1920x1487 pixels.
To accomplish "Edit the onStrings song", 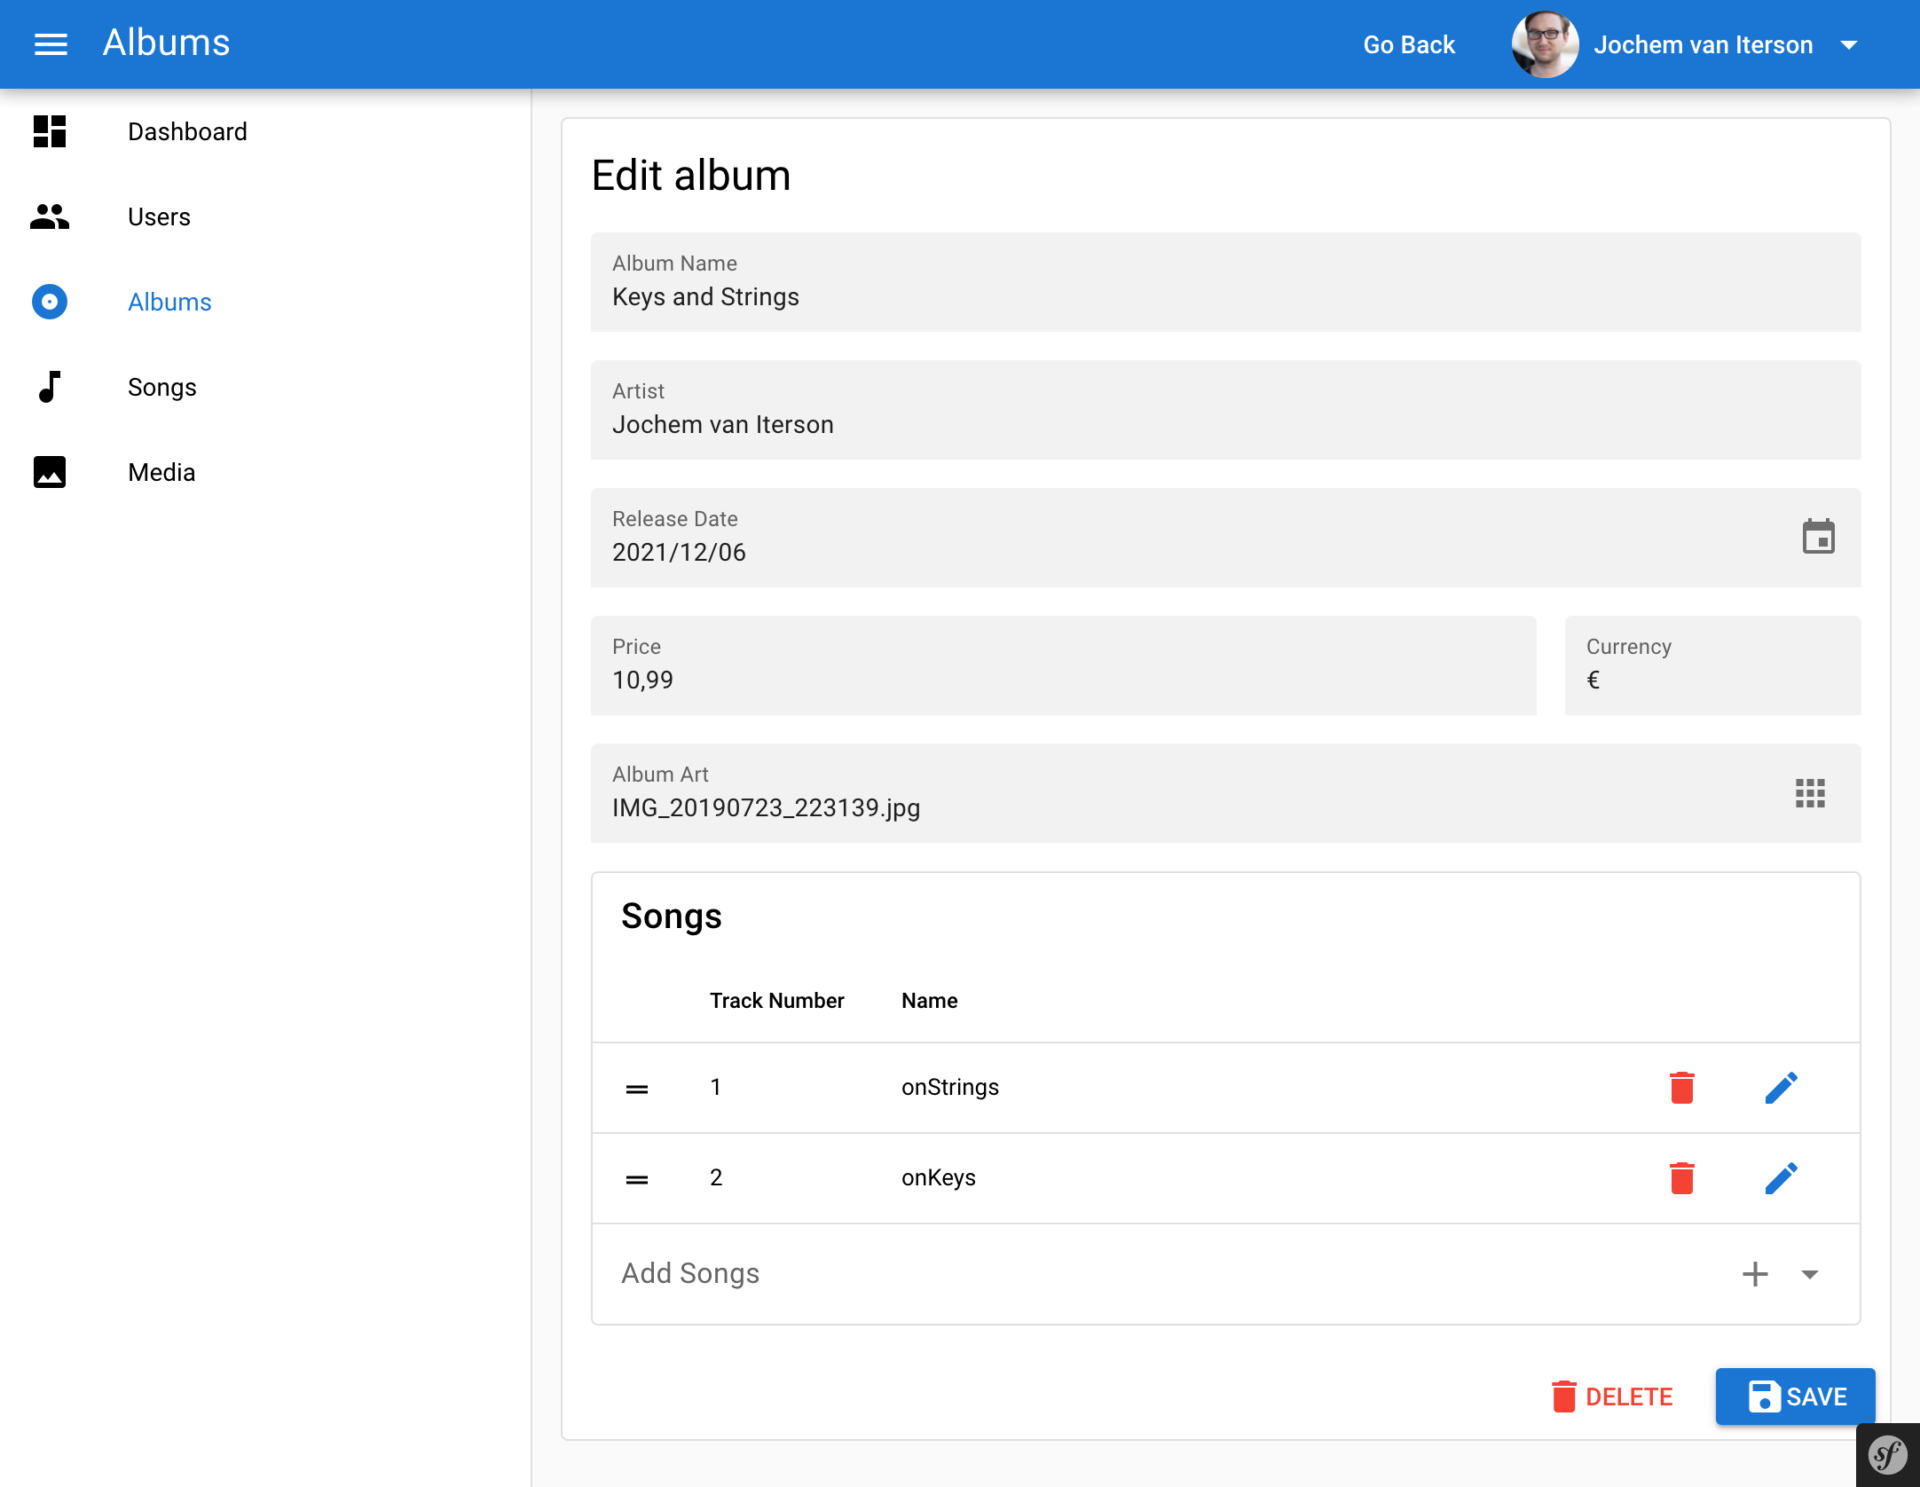I will point(1781,1087).
